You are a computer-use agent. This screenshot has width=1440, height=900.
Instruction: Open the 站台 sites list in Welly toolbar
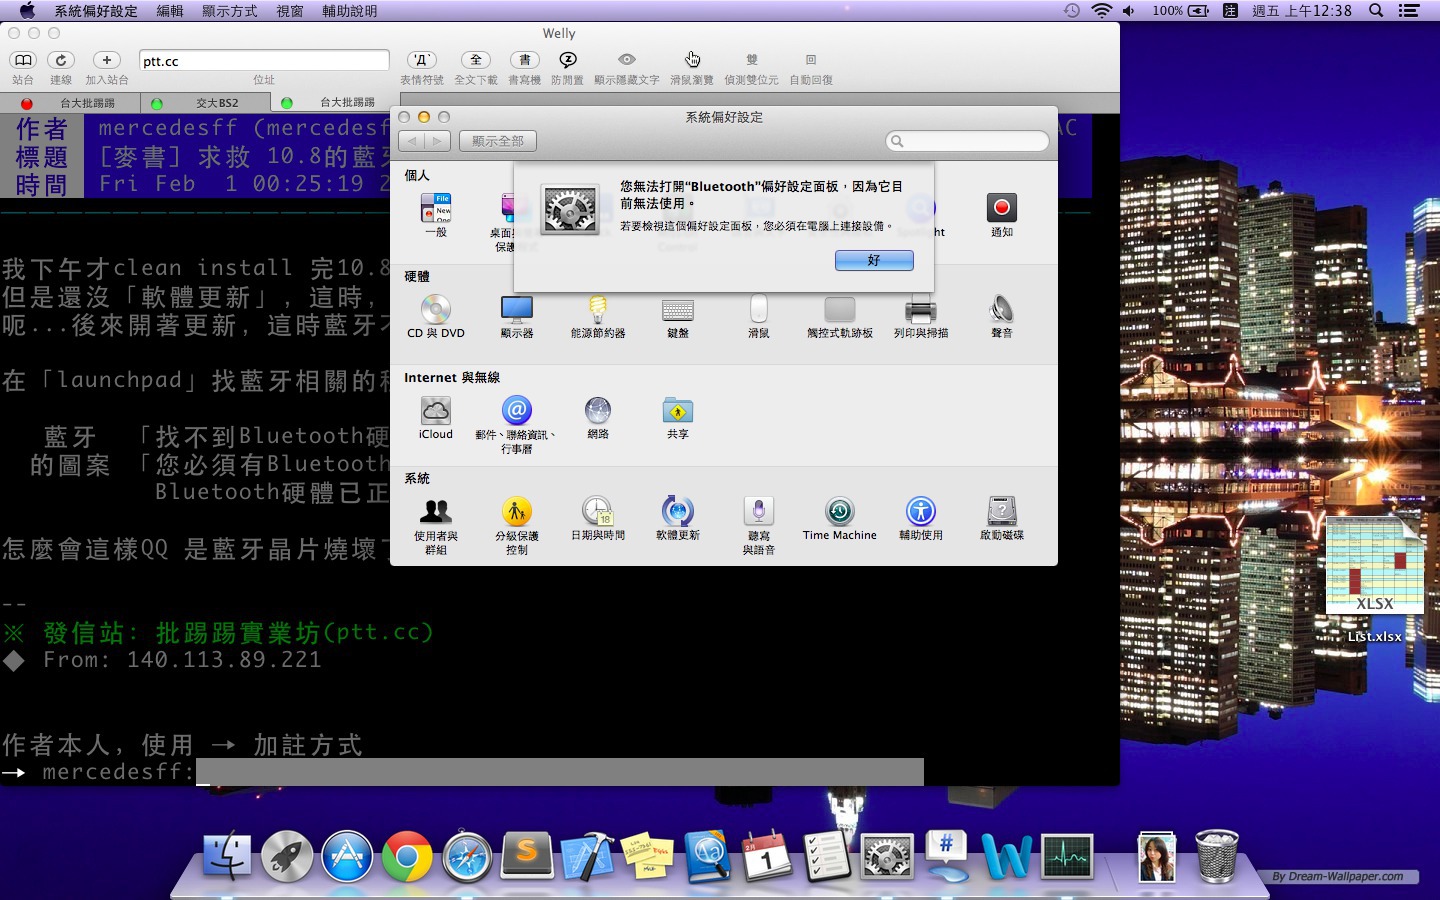23,60
